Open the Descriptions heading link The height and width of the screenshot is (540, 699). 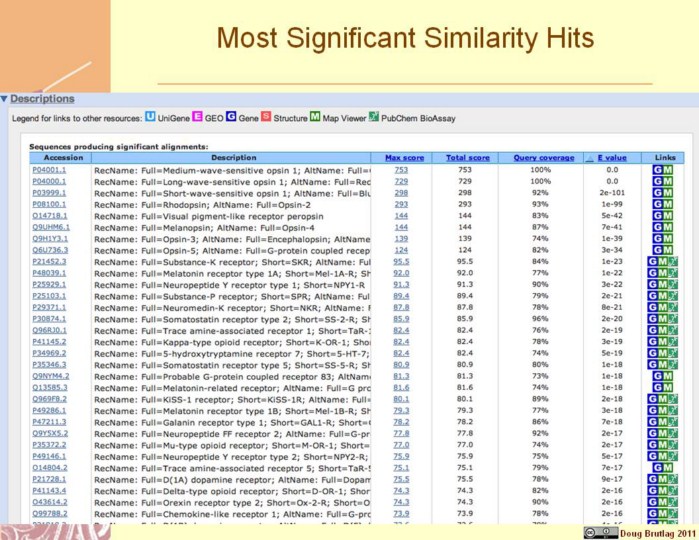[x=42, y=99]
